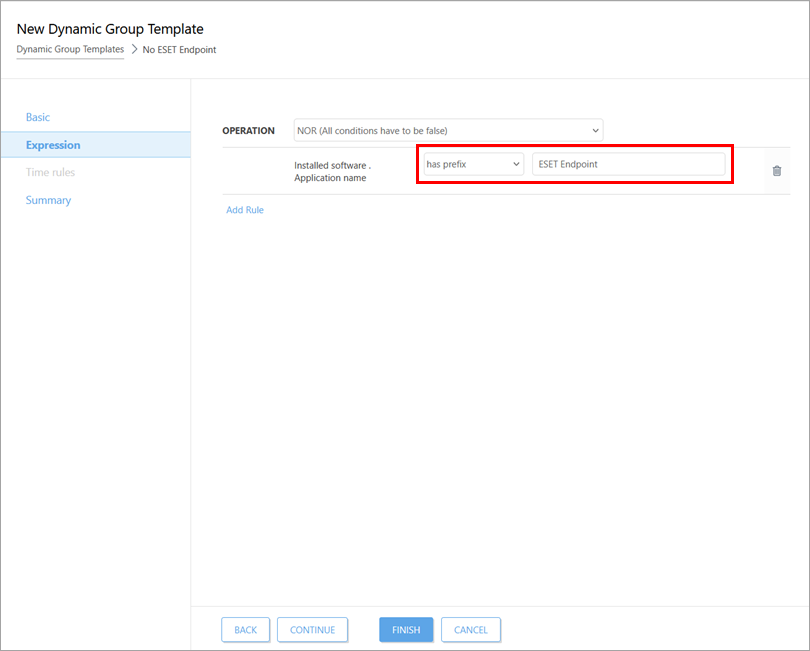Open the Basic section in sidebar
This screenshot has width=810, height=651.
[x=38, y=117]
